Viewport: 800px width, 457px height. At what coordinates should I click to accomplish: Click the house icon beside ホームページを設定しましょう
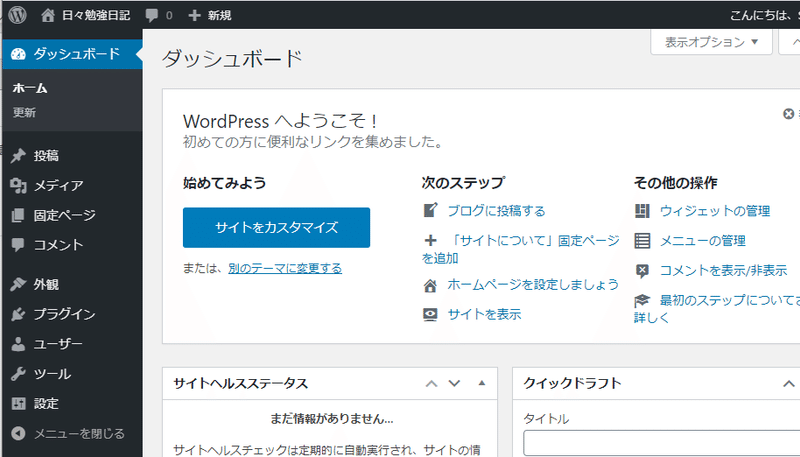(x=430, y=286)
